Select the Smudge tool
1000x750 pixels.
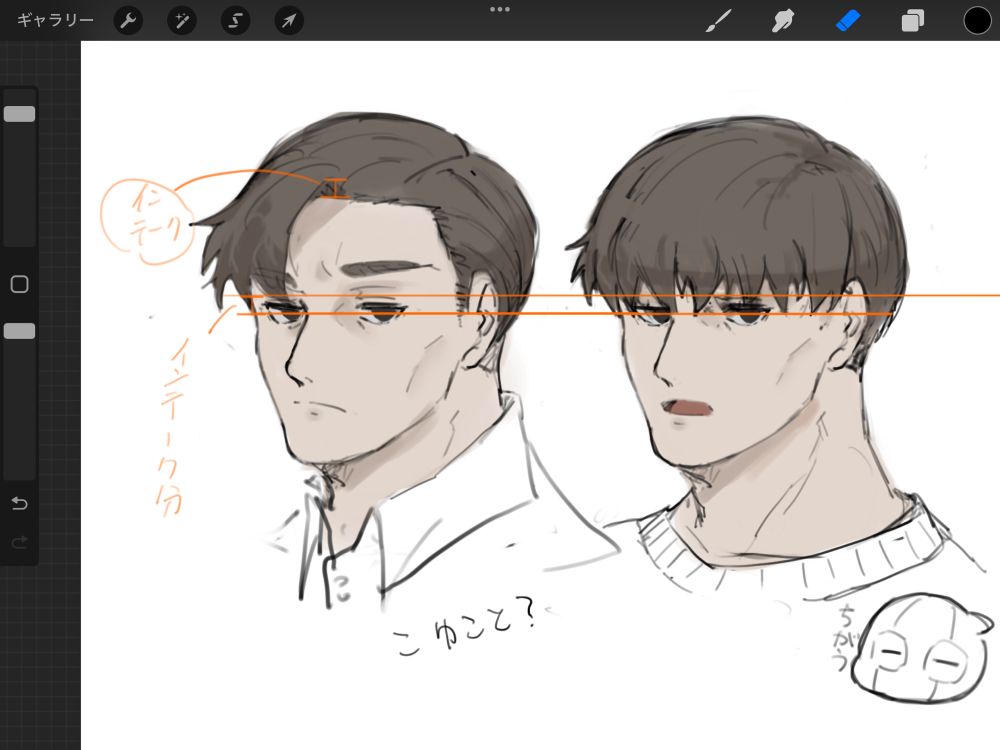coord(783,20)
